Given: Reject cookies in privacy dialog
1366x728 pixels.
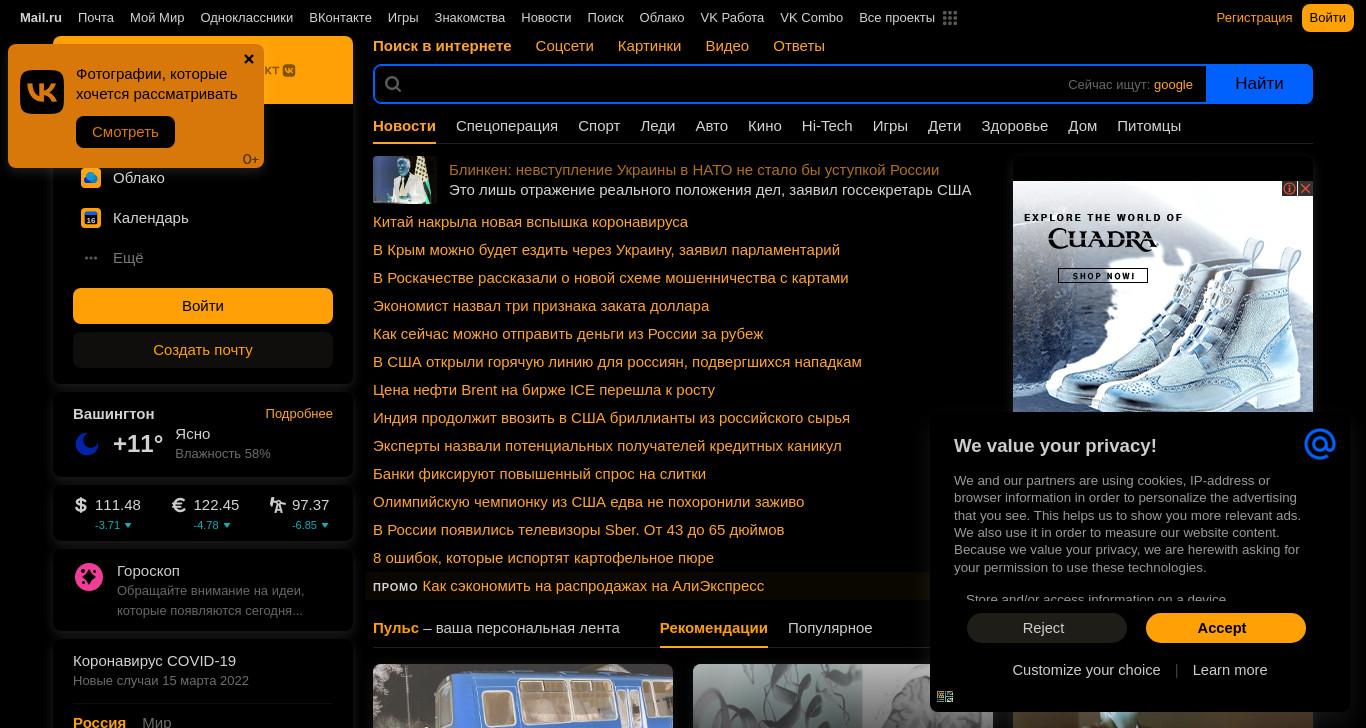Looking at the screenshot, I should [x=1046, y=628].
